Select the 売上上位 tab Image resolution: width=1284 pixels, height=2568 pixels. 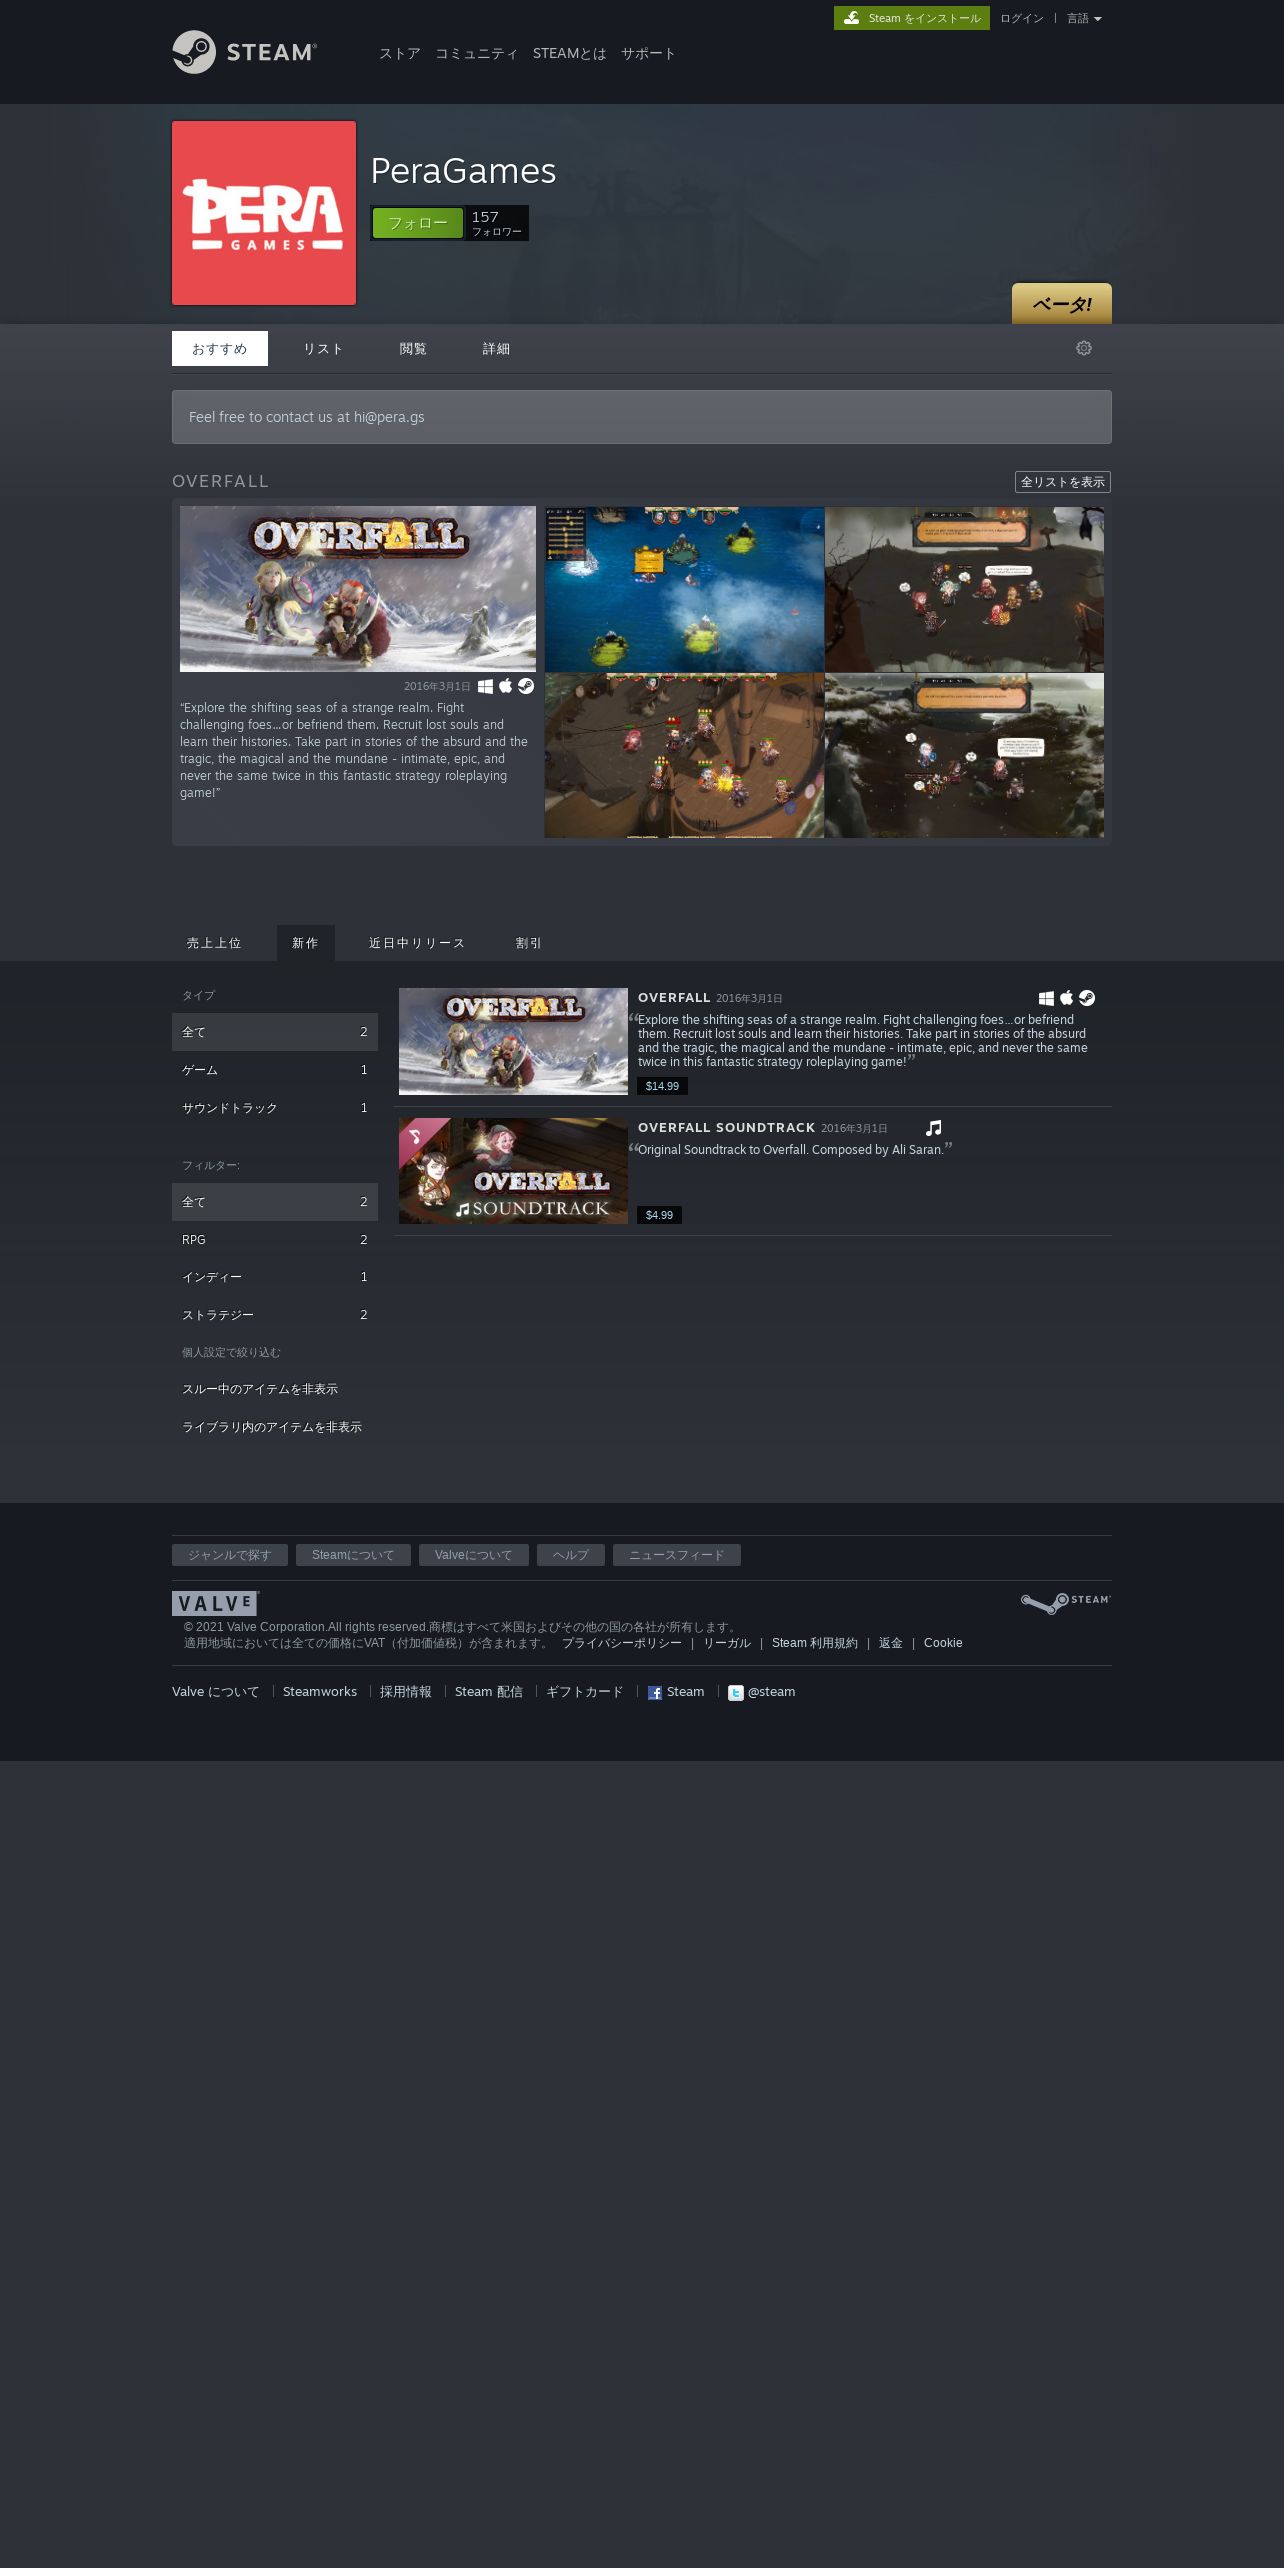pos(214,943)
